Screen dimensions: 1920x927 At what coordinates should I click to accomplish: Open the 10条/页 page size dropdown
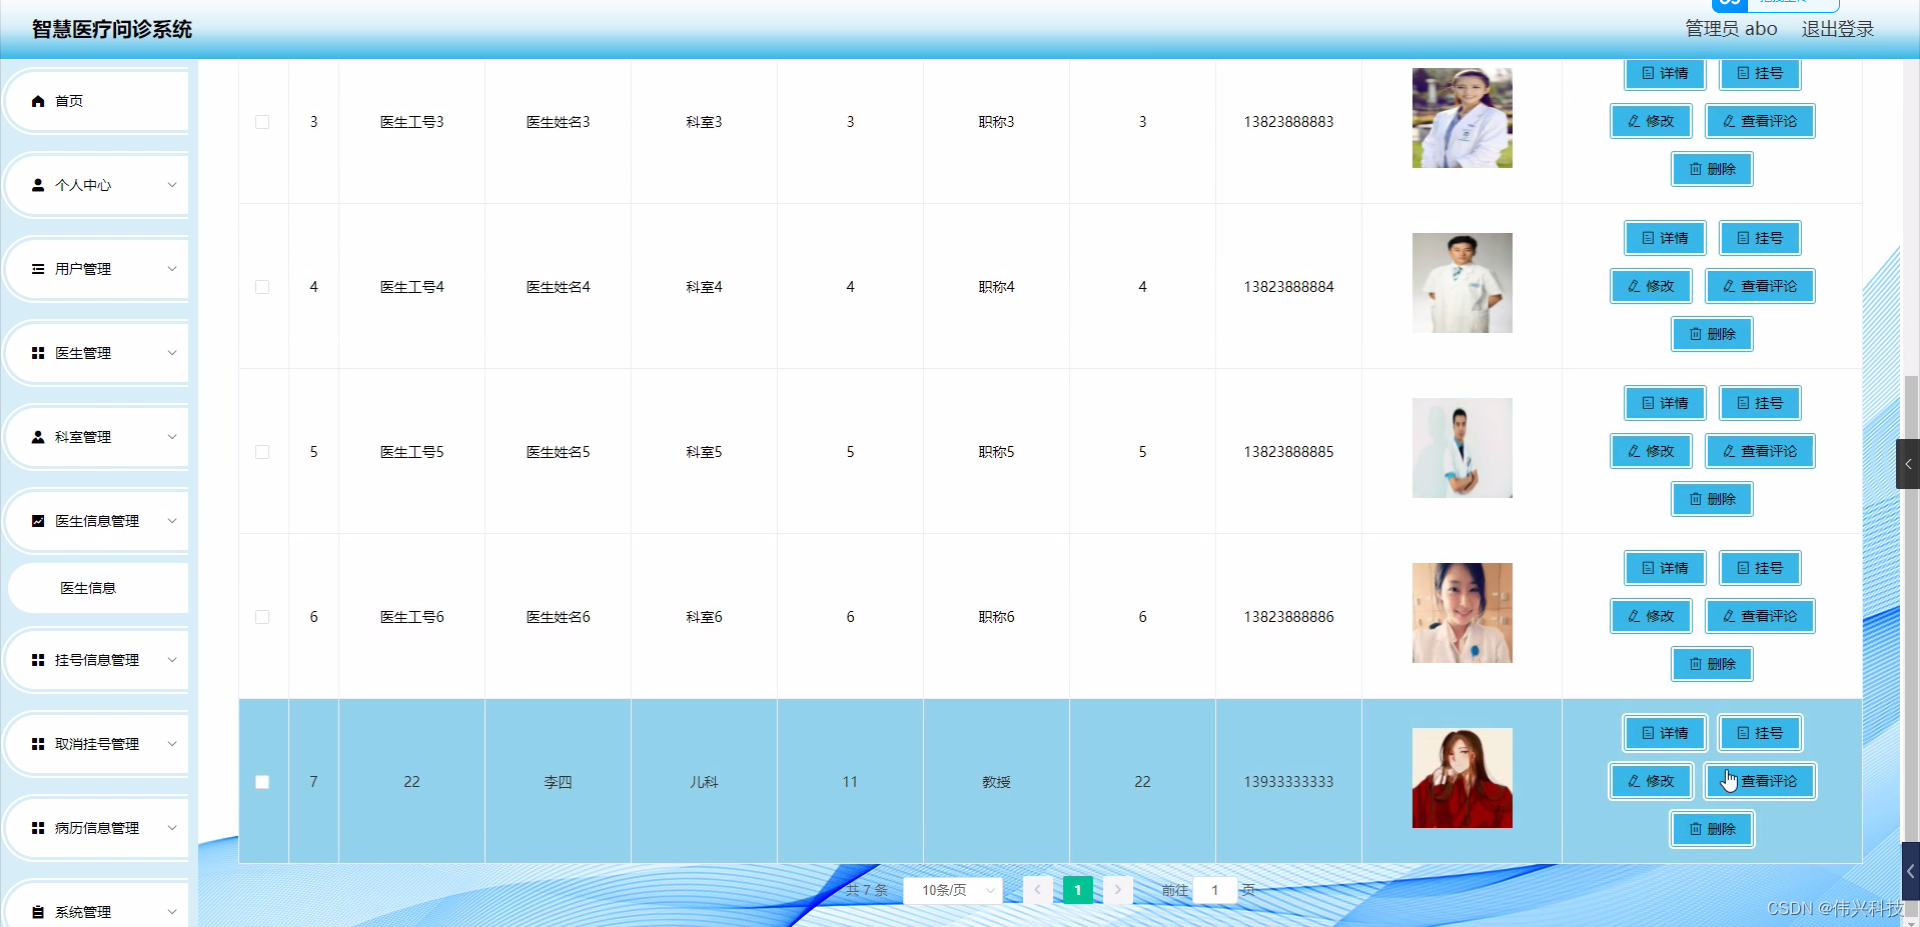952,889
